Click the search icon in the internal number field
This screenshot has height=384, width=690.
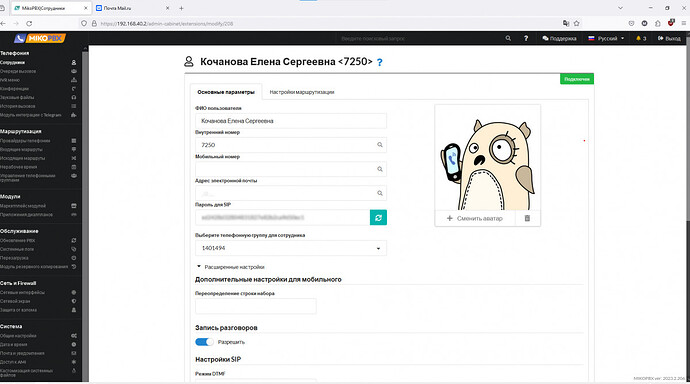click(380, 145)
